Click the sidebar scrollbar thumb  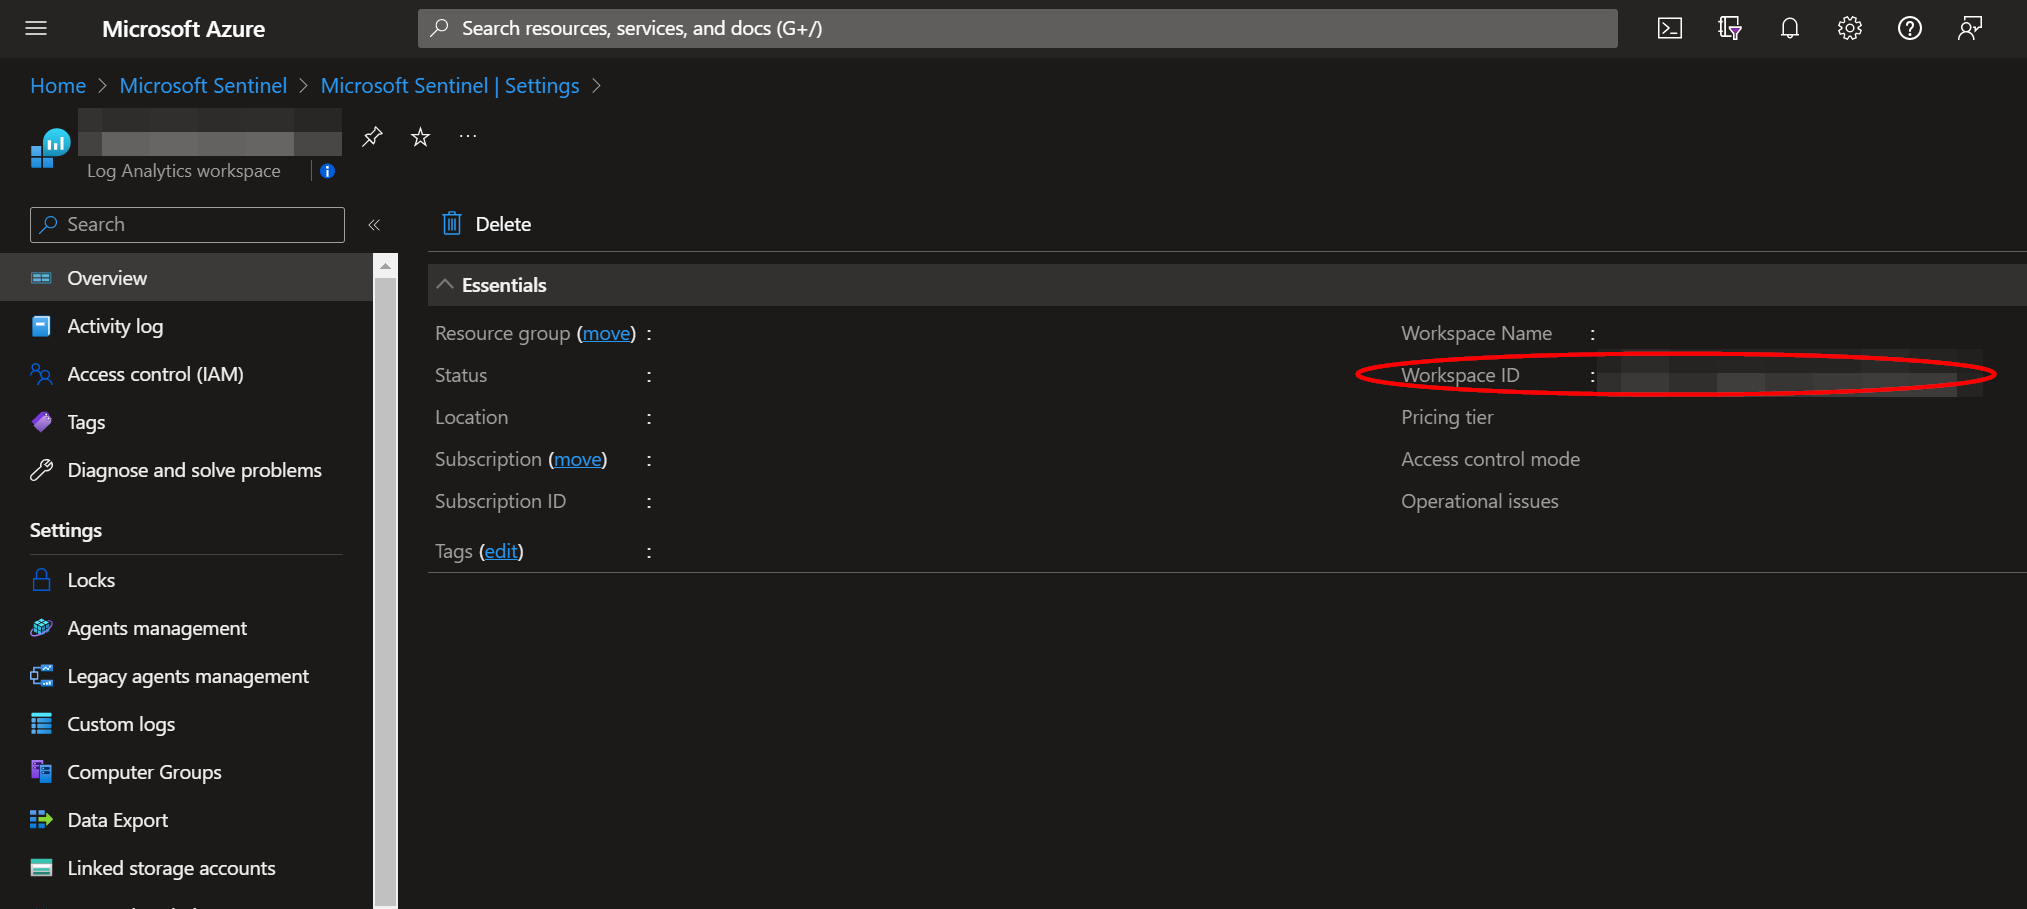(x=385, y=590)
